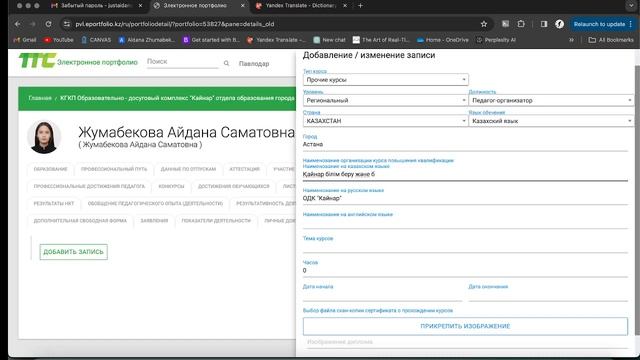This screenshot has height=360, width=640.
Task: Open the Результаты НКТ tab
Action: point(54,203)
